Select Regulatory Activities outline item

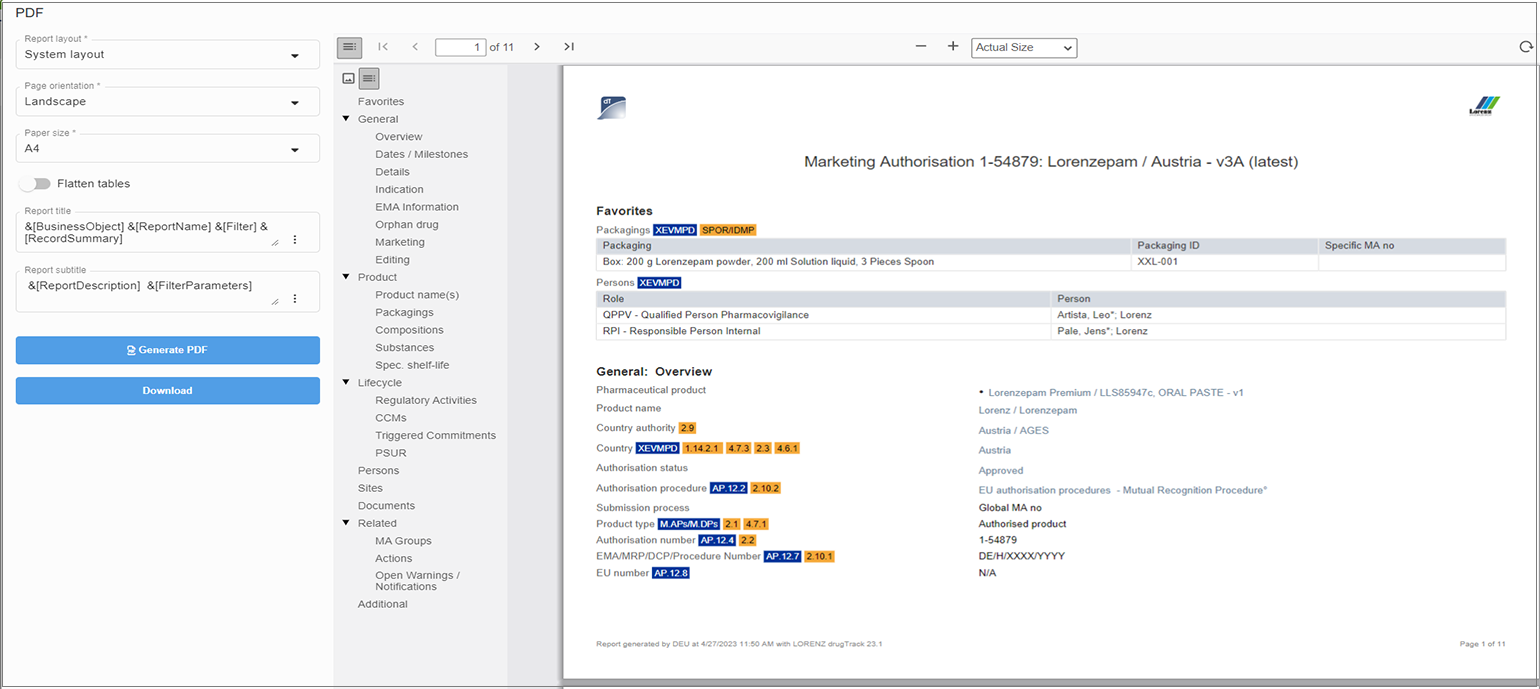point(426,400)
